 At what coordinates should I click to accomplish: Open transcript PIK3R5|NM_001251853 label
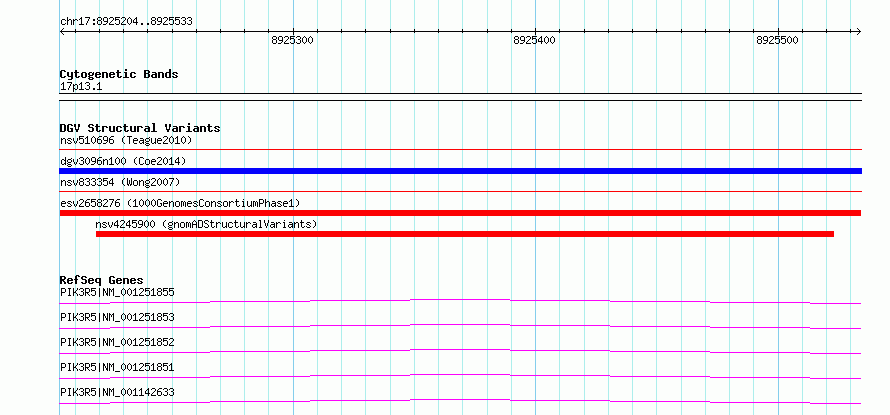click(117, 317)
